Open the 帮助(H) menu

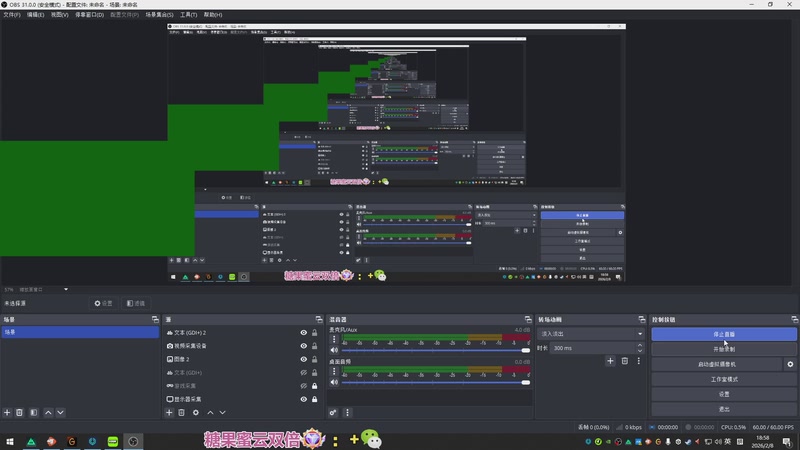tap(213, 15)
